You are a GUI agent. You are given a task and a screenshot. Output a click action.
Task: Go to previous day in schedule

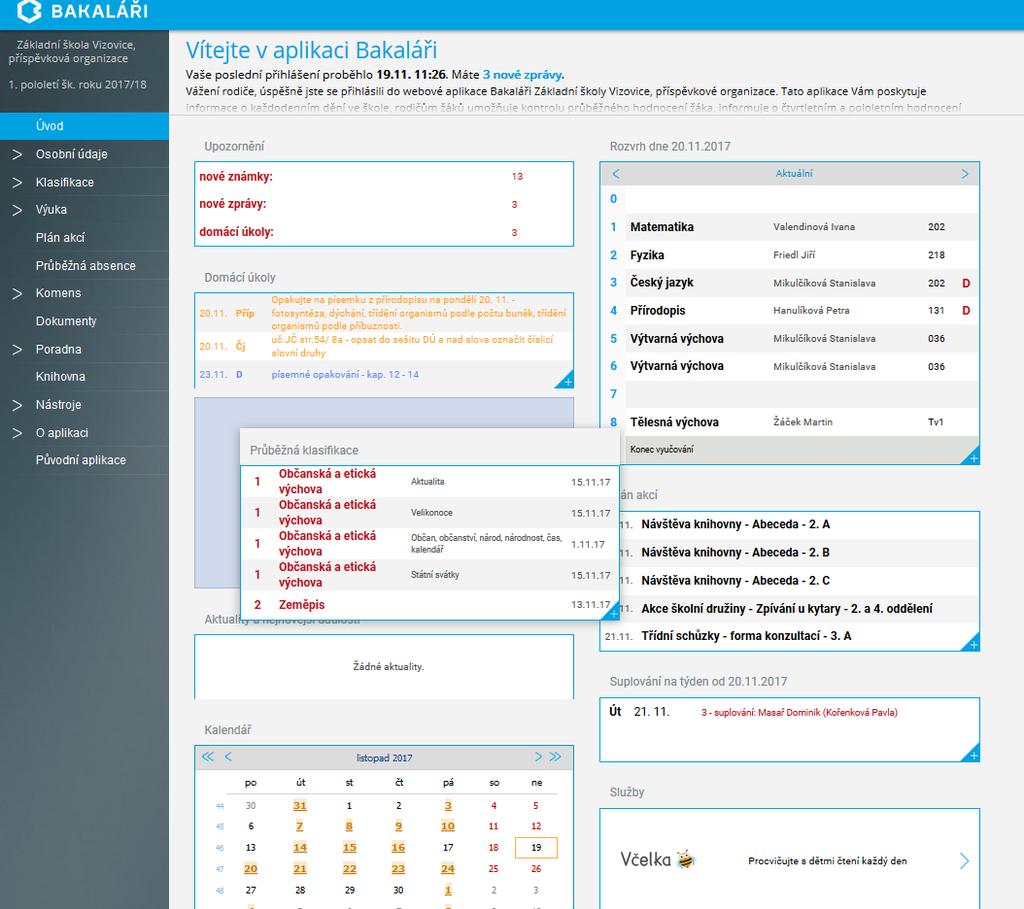click(616, 174)
